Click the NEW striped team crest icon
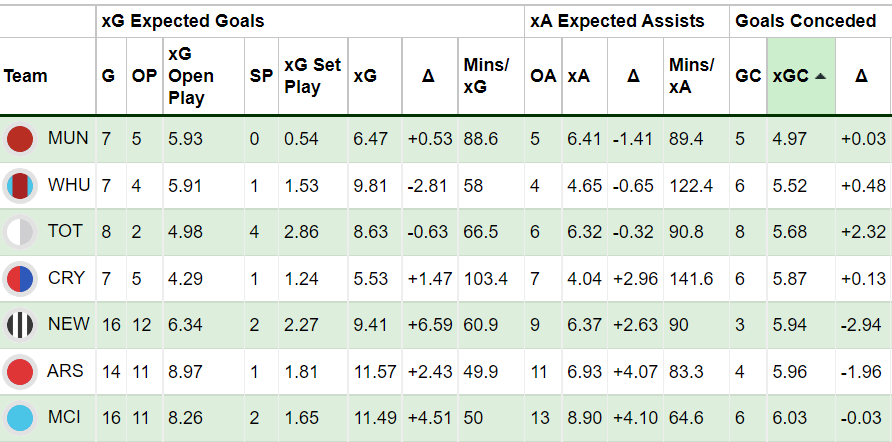 tap(20, 325)
